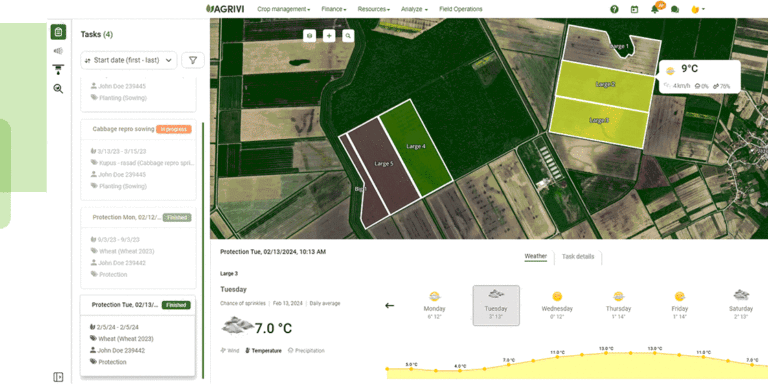Collapse the sidebar panel toggle icon
Screen dimensions: 768x384
[x=58, y=377]
